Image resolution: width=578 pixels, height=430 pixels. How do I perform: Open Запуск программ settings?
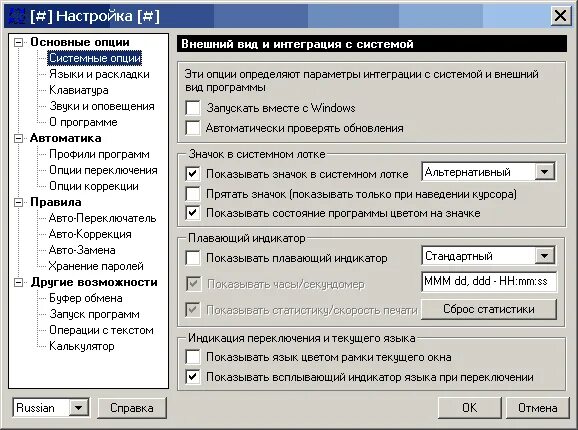click(x=94, y=314)
